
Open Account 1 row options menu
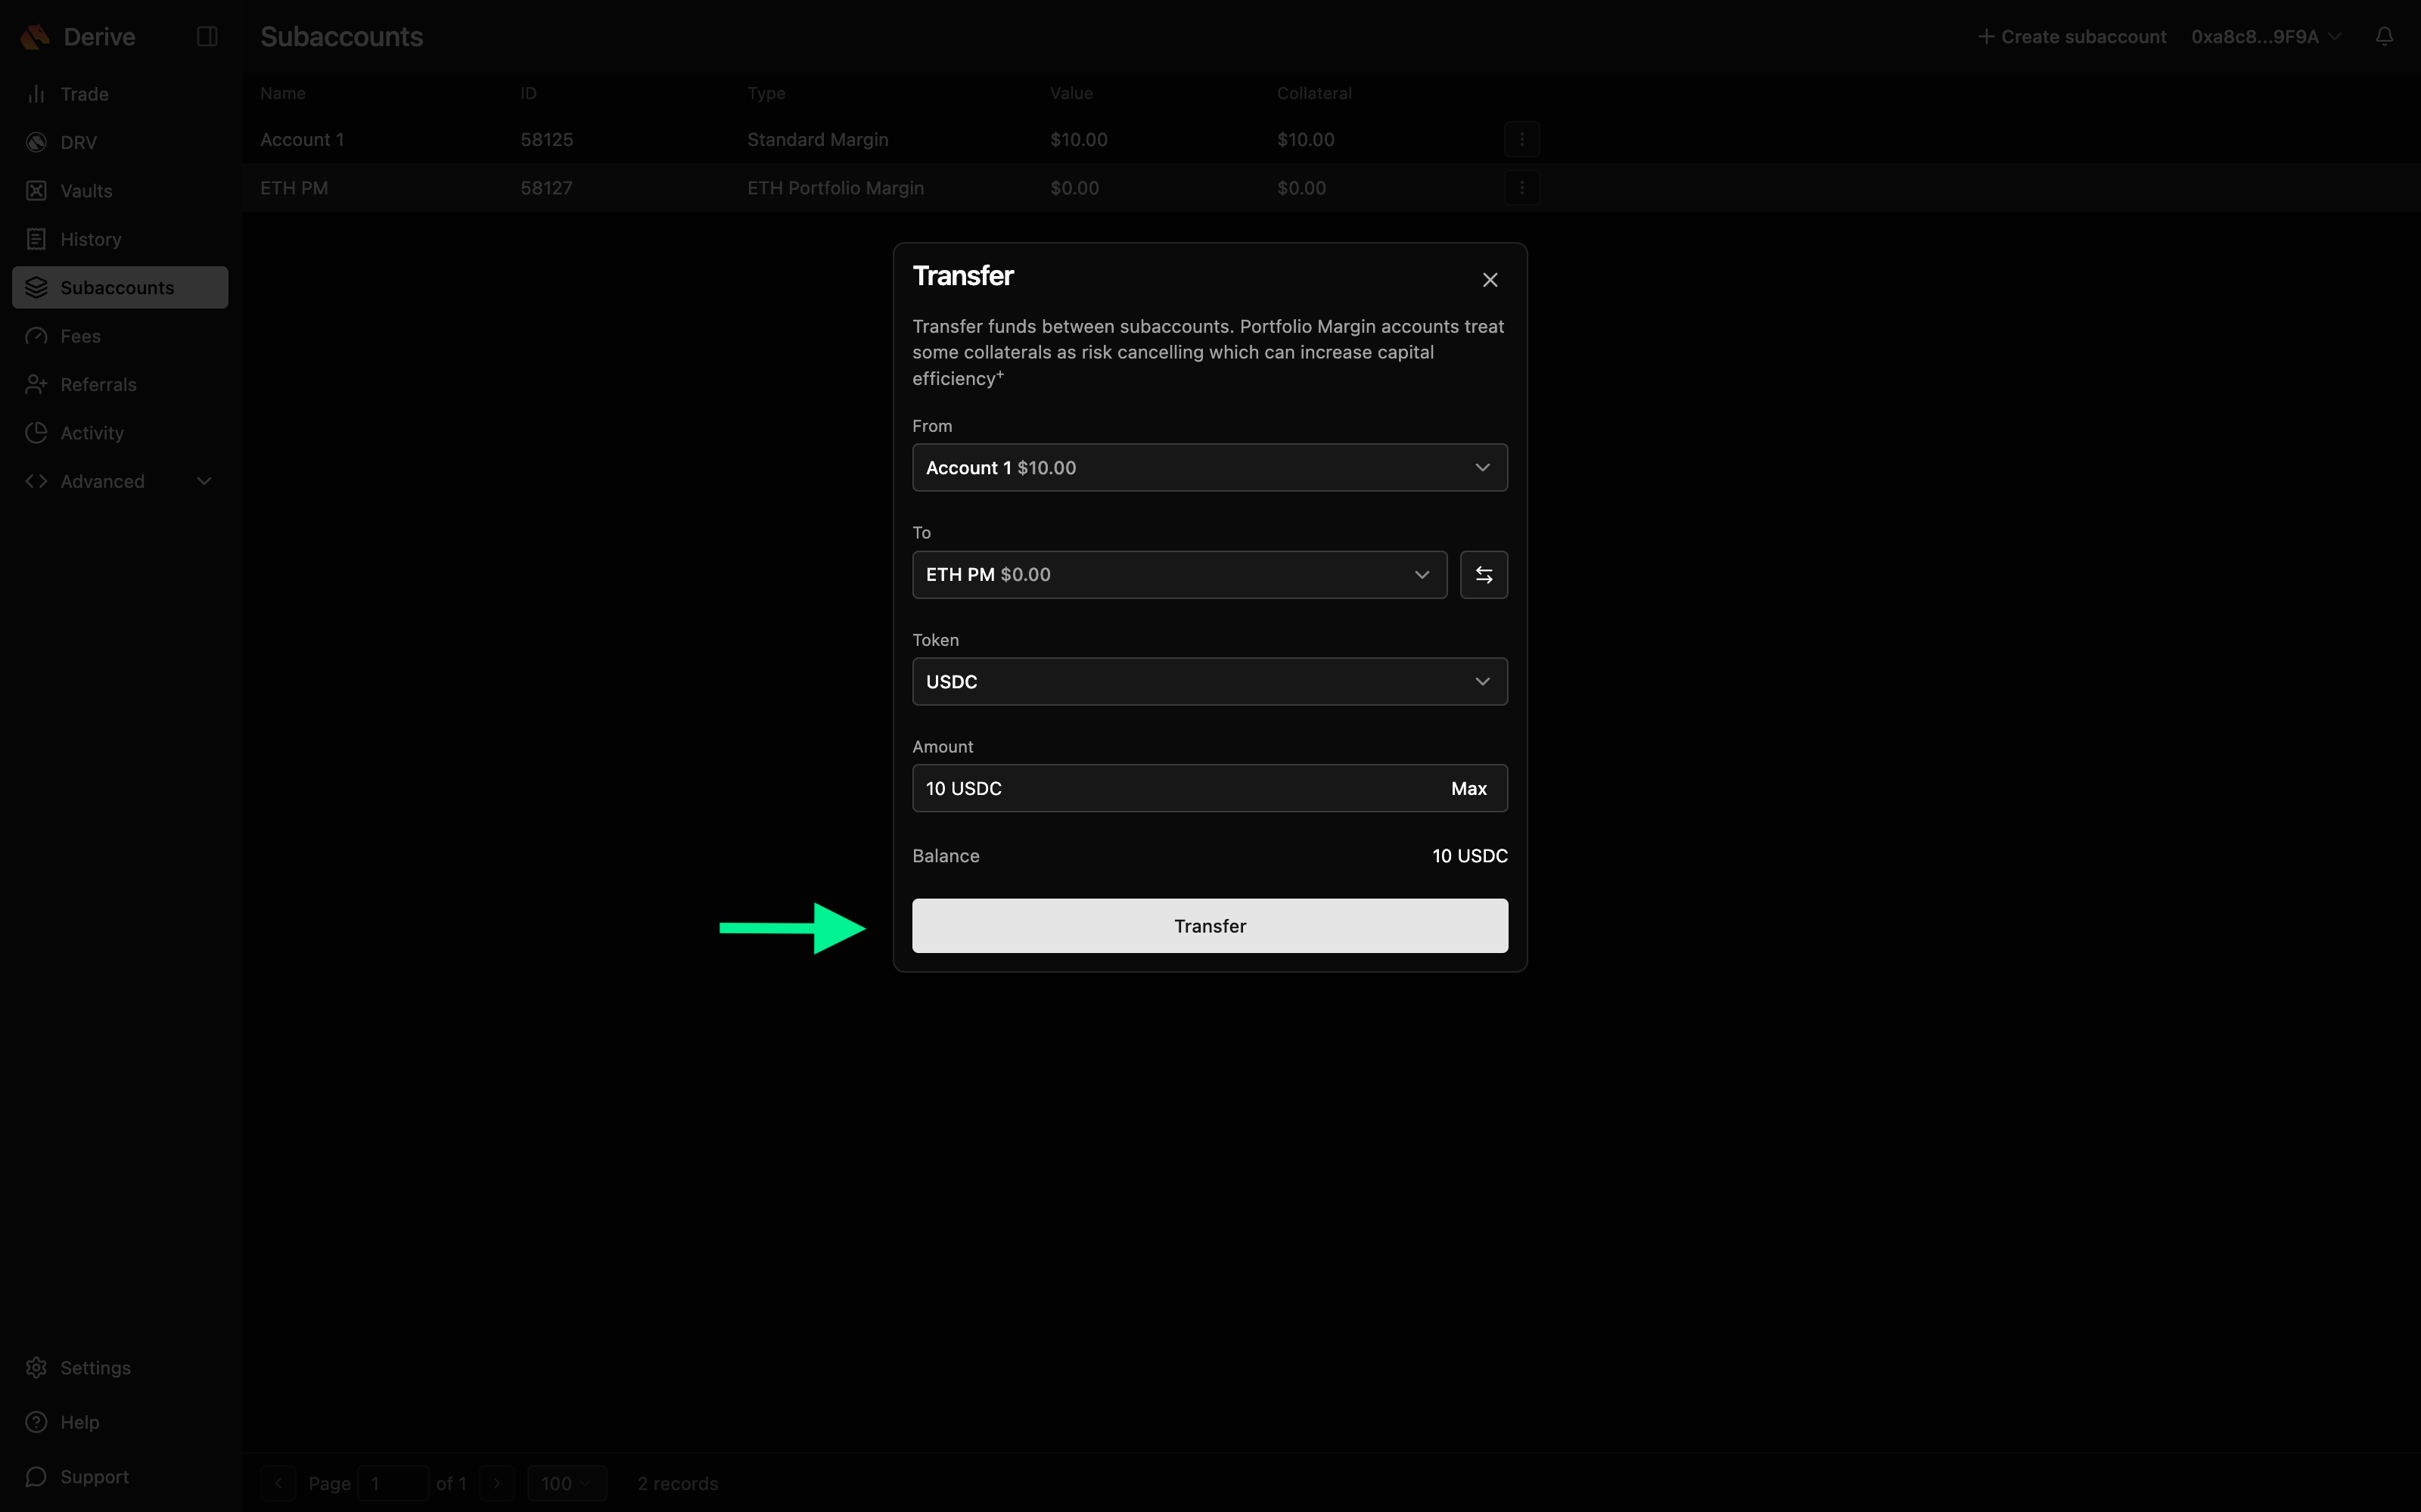click(1521, 140)
